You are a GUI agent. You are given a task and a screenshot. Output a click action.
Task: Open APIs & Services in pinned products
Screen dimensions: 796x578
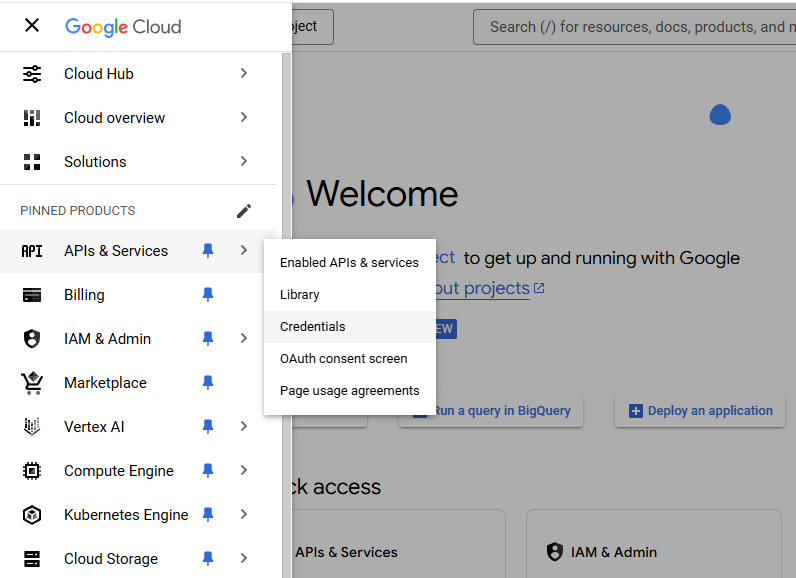138,251
